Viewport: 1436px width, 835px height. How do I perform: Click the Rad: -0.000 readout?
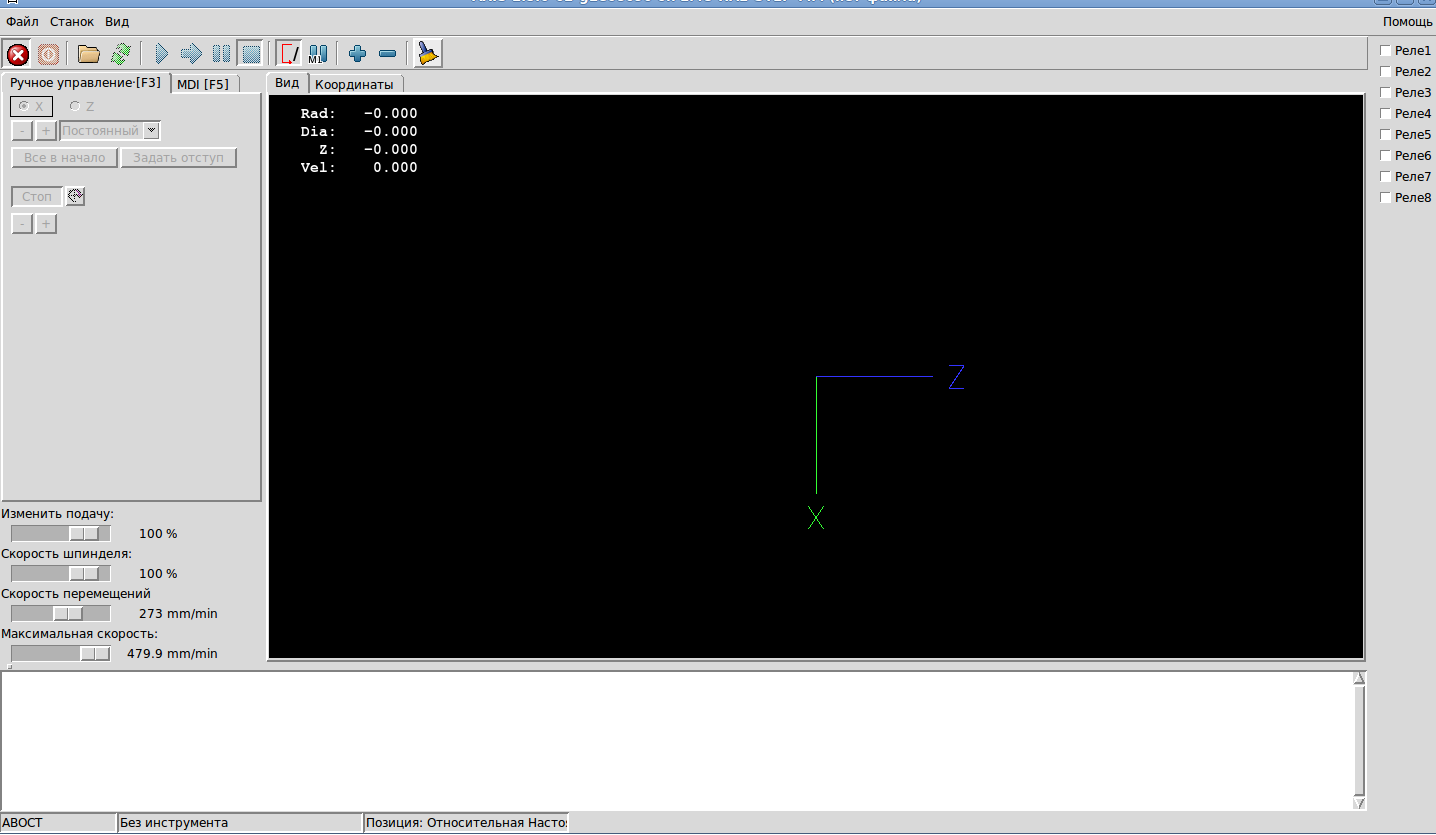[359, 114]
